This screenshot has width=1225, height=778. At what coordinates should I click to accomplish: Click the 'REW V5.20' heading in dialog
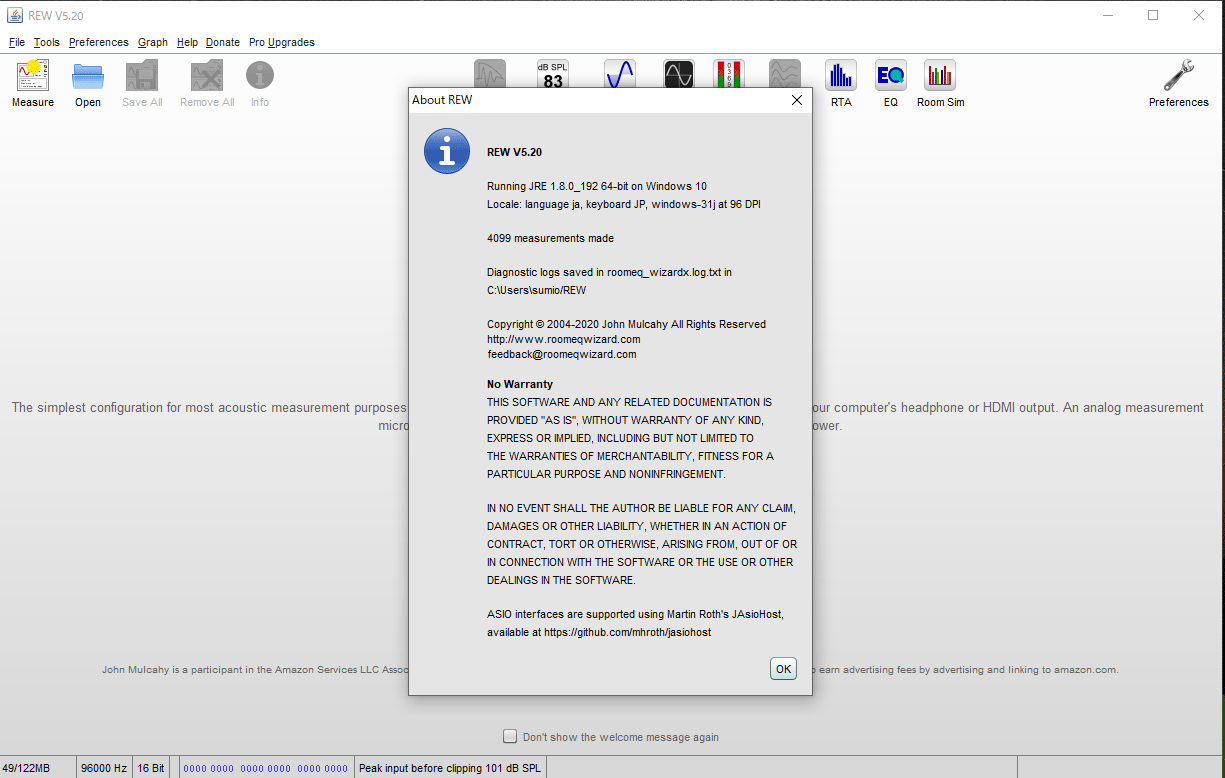pos(515,152)
